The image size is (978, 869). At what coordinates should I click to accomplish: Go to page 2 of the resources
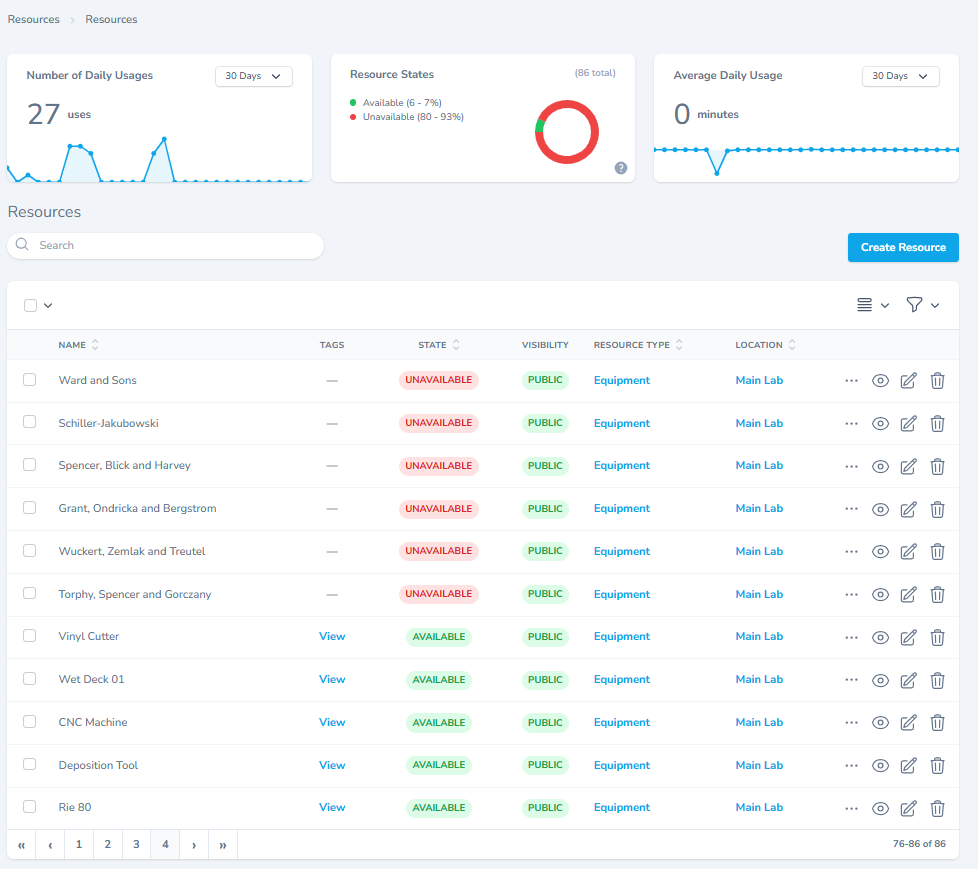click(x=107, y=845)
